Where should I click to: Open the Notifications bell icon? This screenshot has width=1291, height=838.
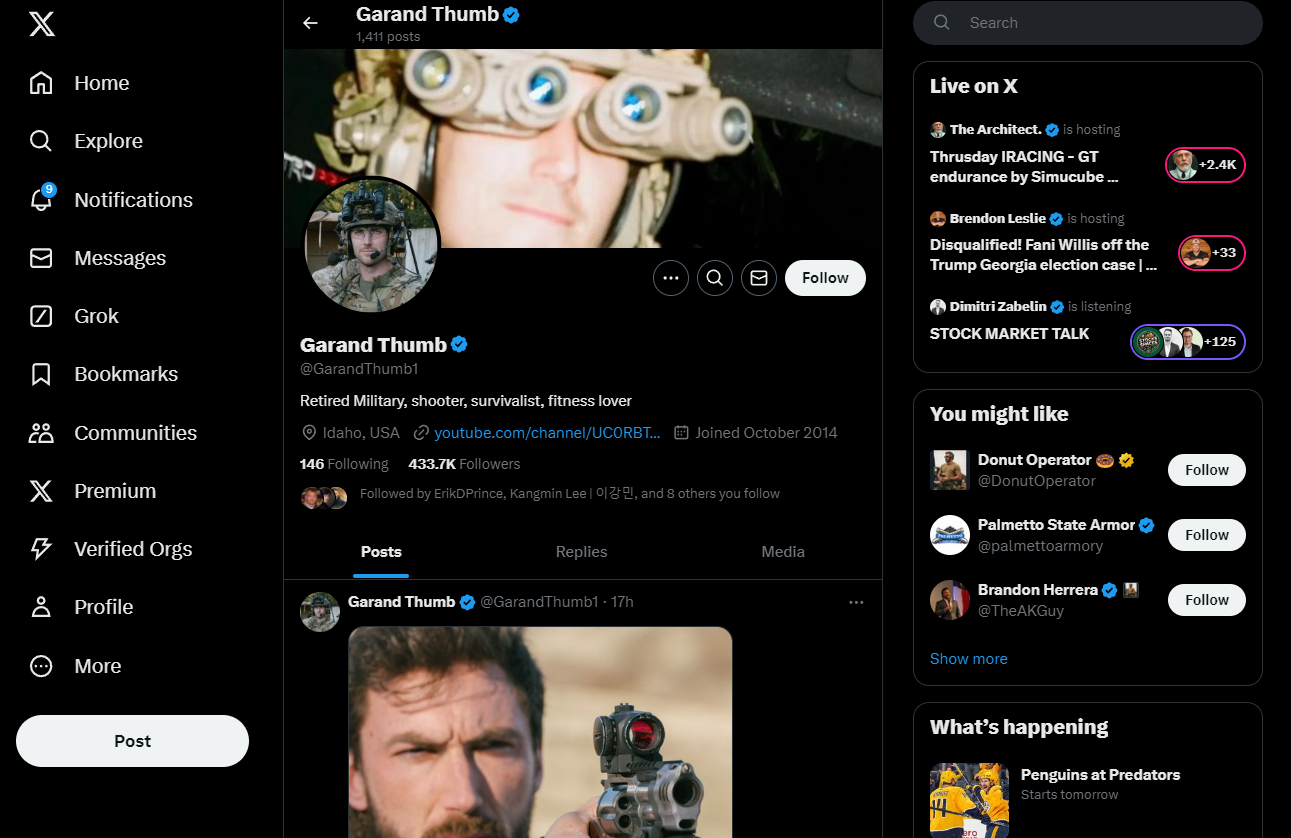[x=41, y=200]
